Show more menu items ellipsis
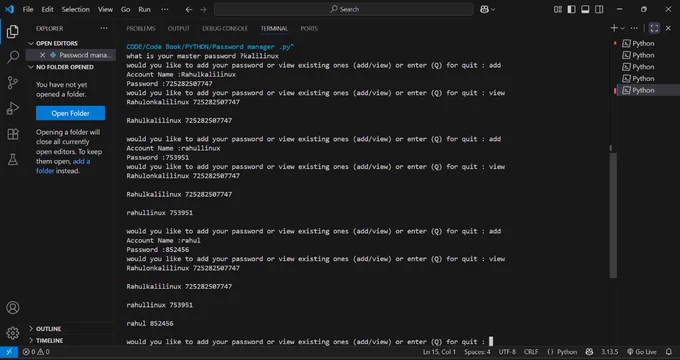 (165, 9)
